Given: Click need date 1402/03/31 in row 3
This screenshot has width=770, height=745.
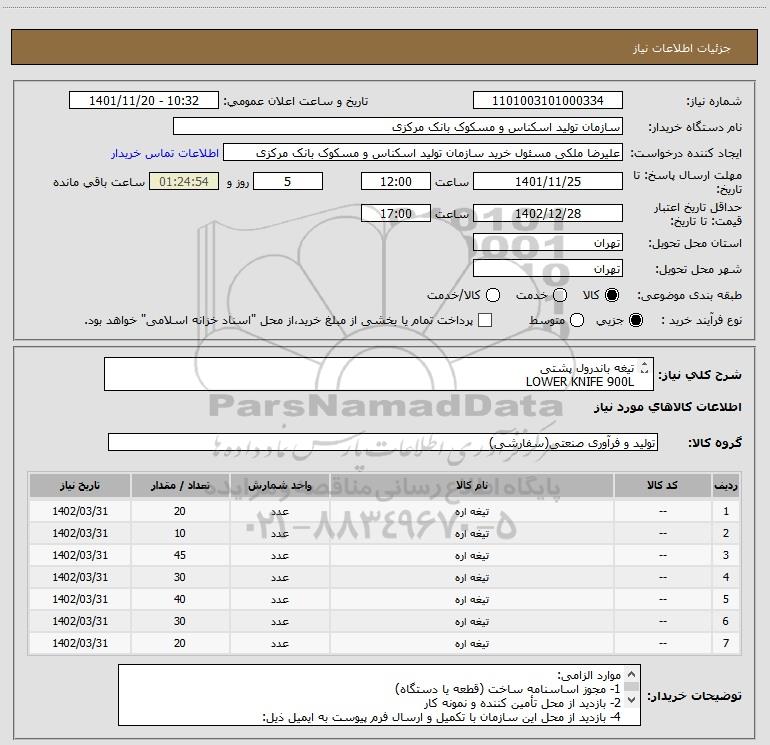Looking at the screenshot, I should click(80, 555).
